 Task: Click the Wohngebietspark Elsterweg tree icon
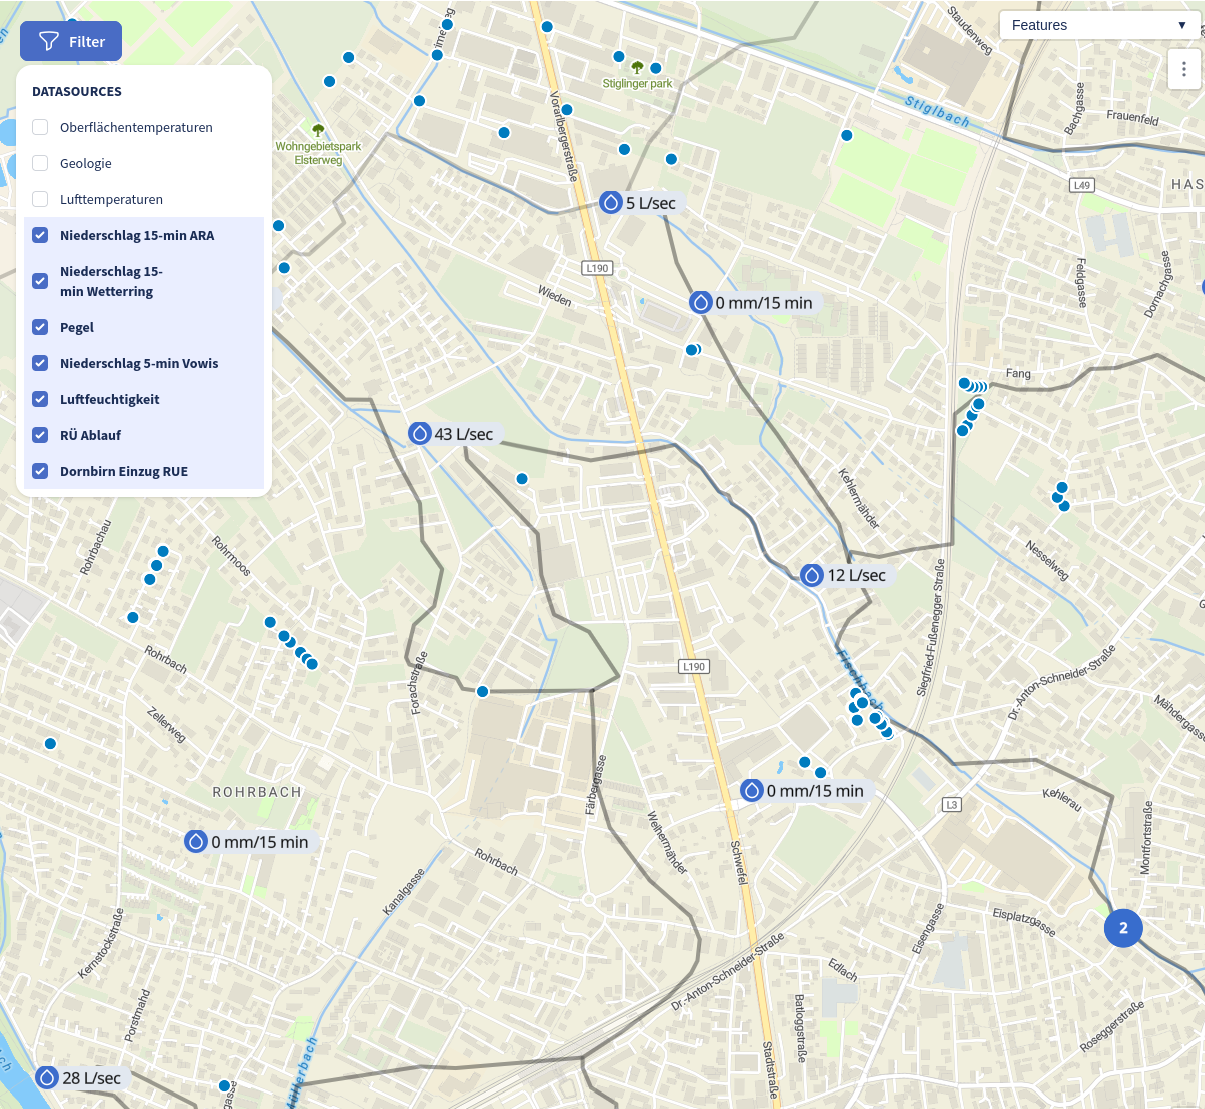tap(318, 130)
